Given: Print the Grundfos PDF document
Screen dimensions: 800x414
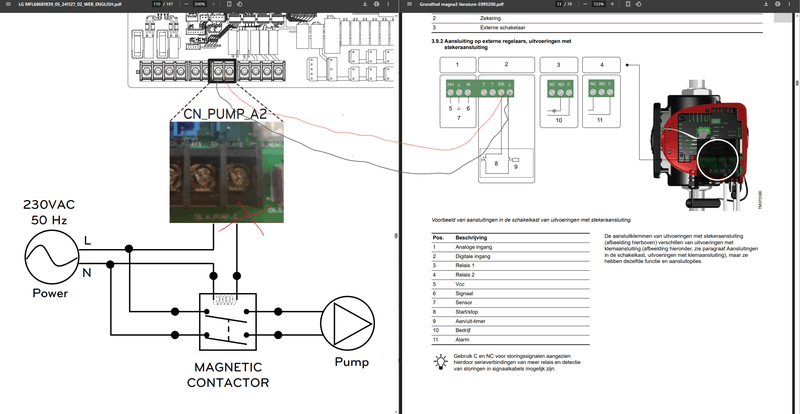Looking at the screenshot, I should [x=777, y=4].
